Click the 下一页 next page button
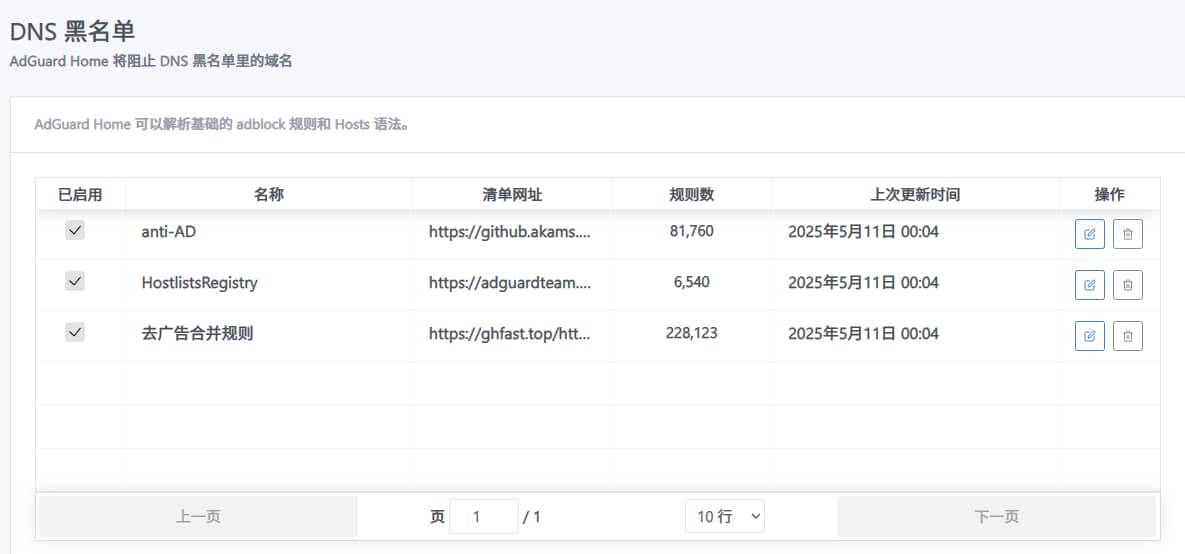The width and height of the screenshot is (1185, 554). [x=996, y=516]
